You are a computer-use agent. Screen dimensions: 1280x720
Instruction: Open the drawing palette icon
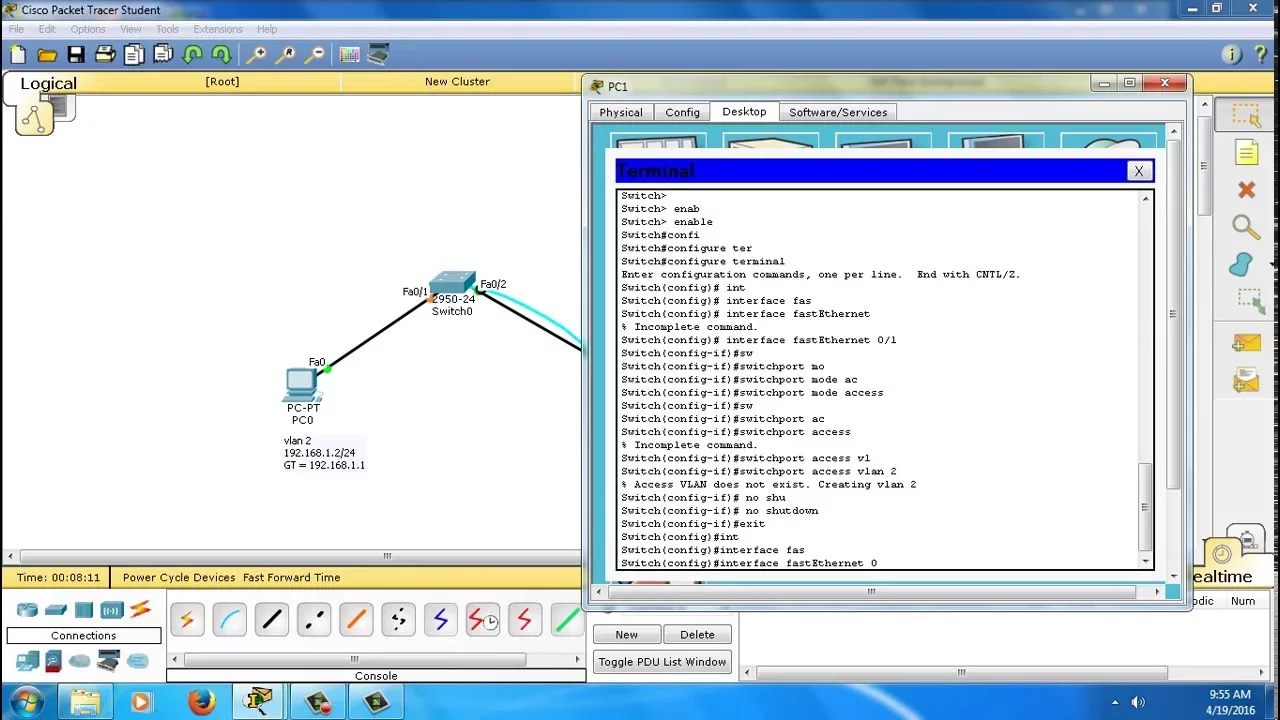point(349,55)
